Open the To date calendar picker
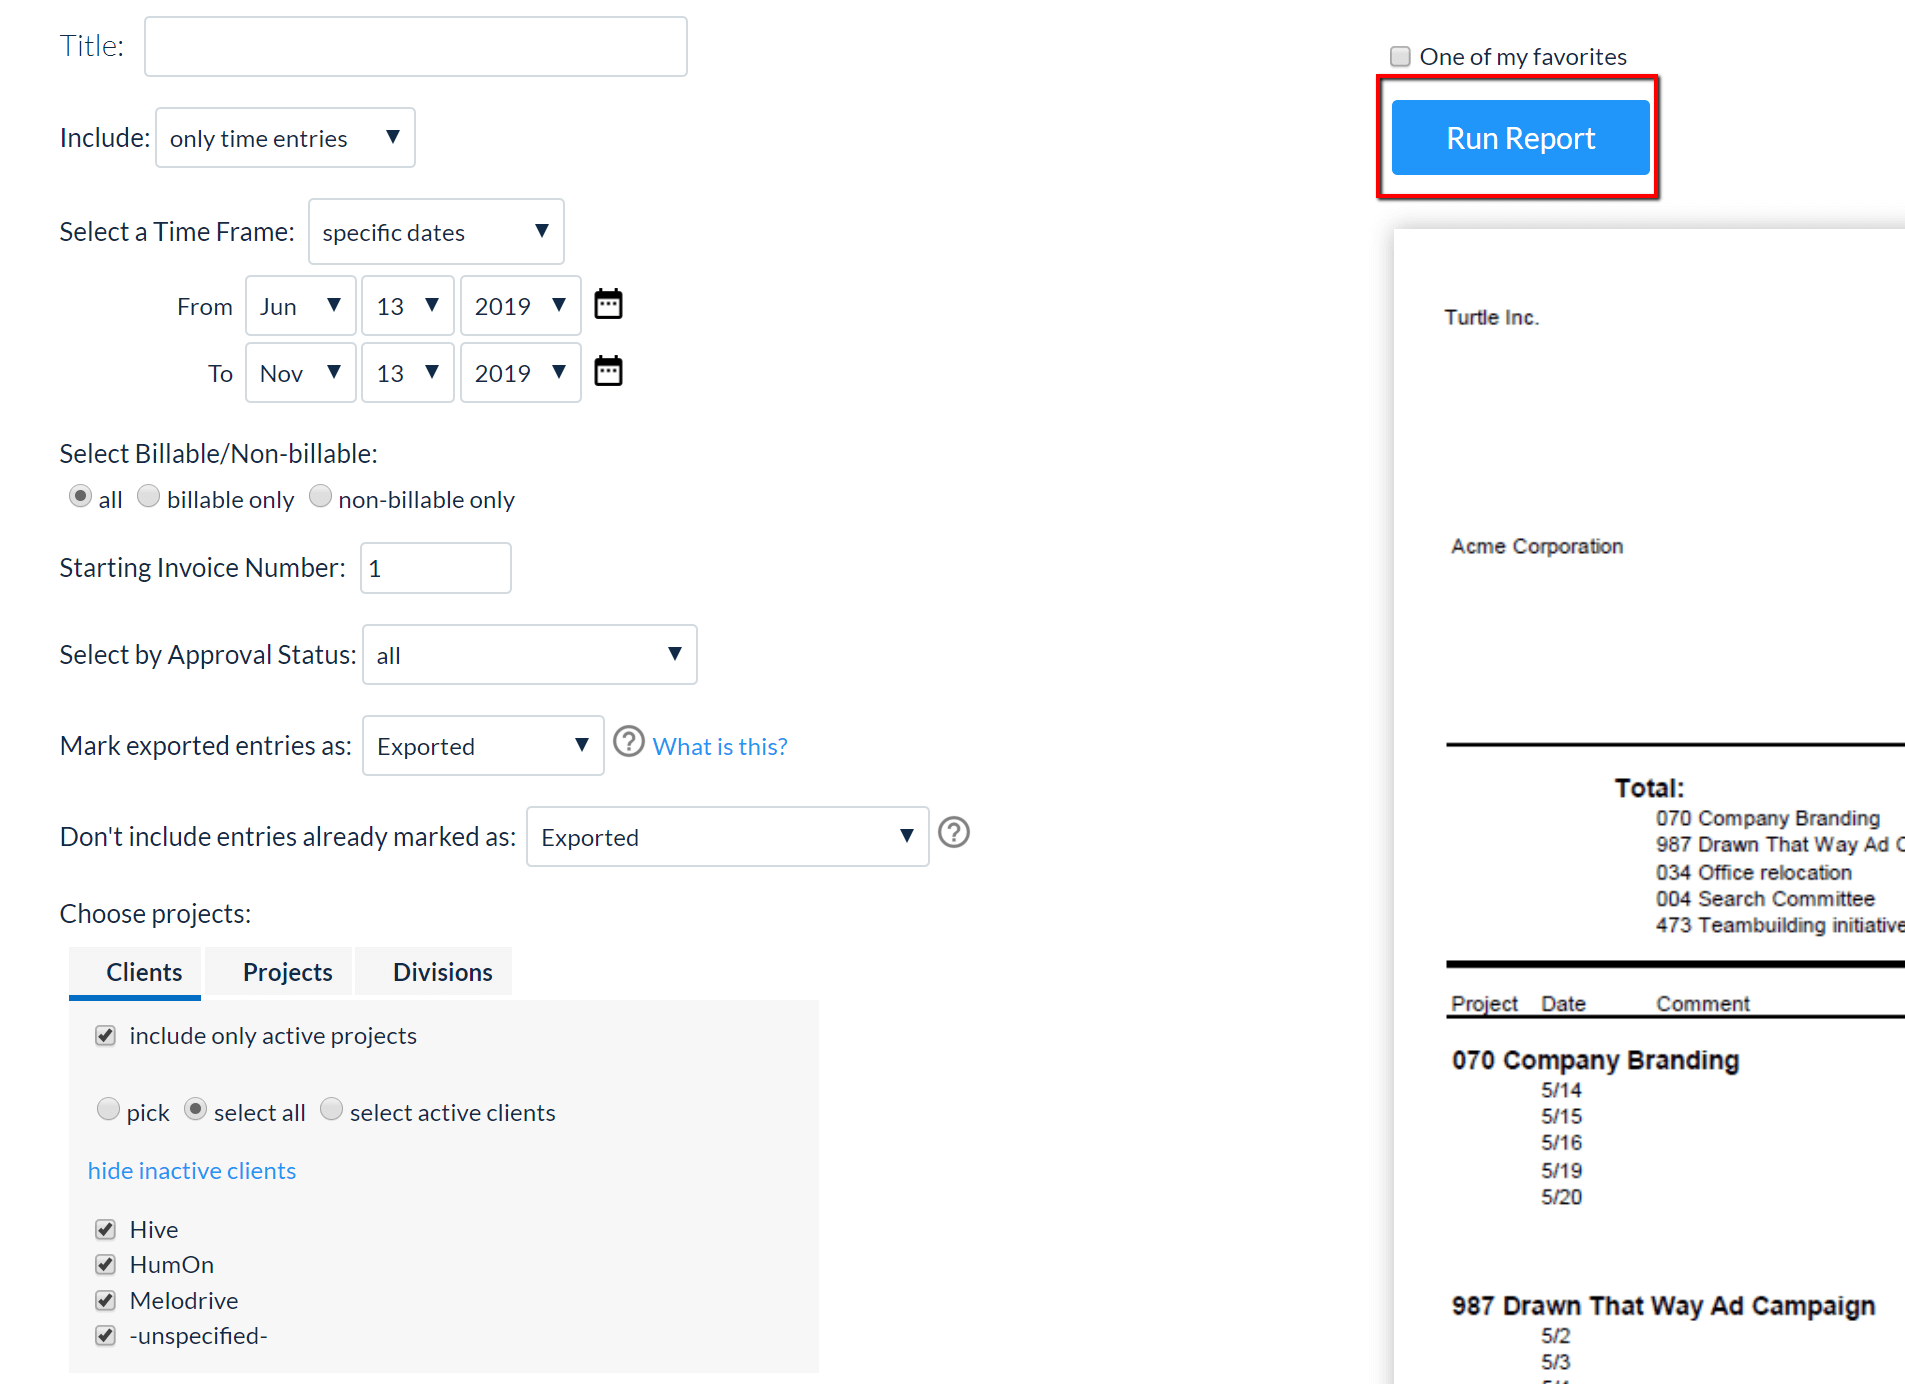The width and height of the screenshot is (1905, 1384). point(608,371)
